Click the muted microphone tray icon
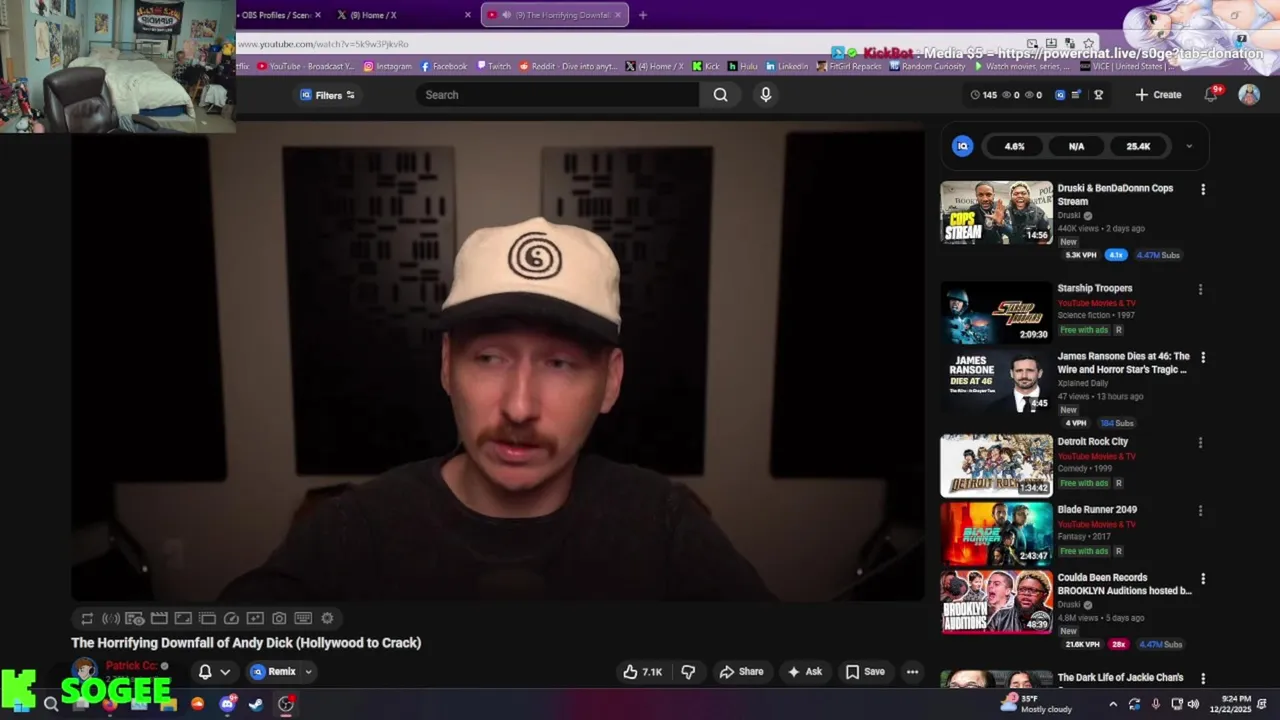 [1156, 704]
